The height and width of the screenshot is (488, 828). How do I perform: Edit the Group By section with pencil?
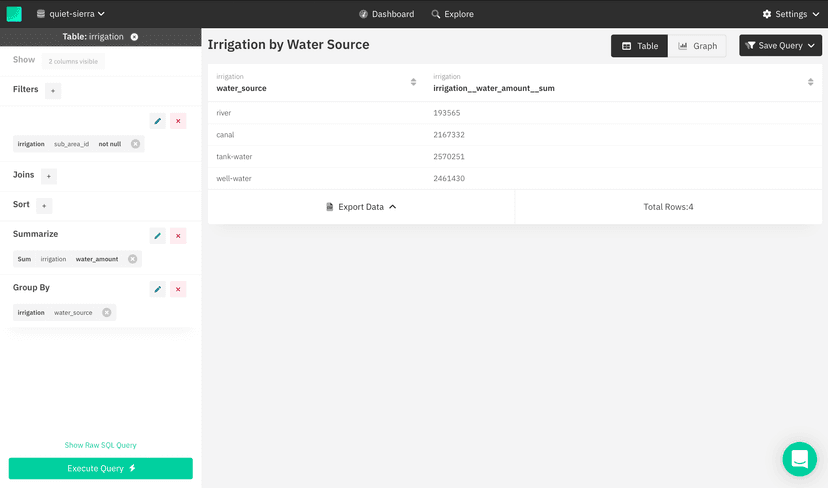157,289
